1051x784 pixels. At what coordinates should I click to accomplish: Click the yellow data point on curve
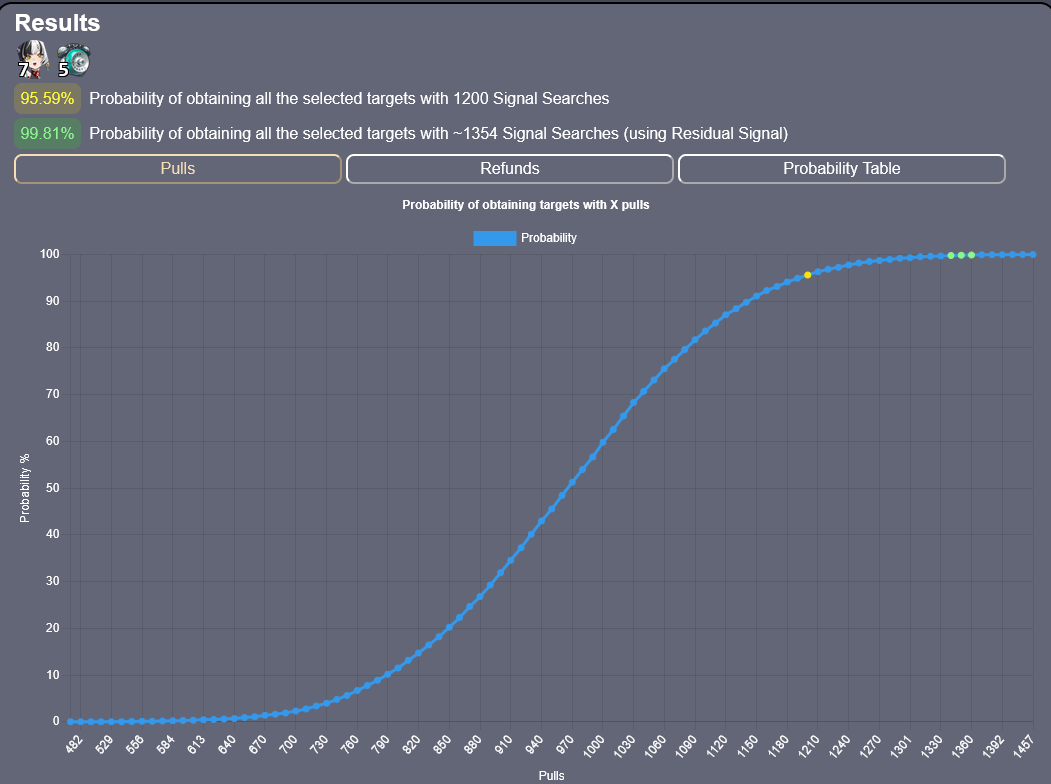808,275
